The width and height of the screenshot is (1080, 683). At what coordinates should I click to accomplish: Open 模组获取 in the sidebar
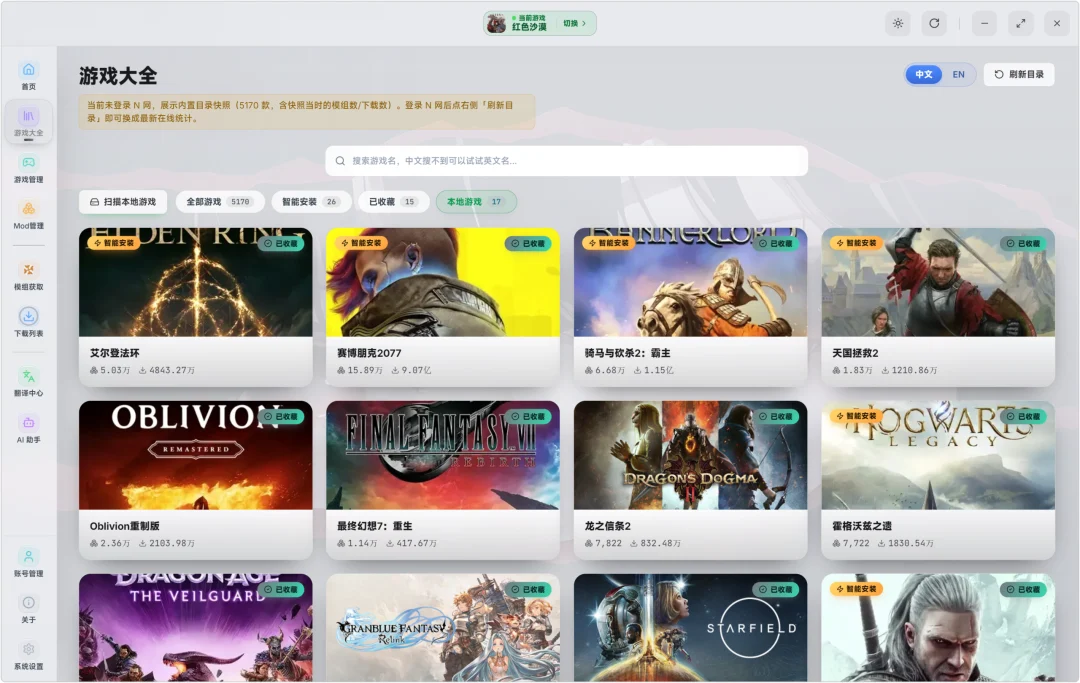pyautogui.click(x=28, y=276)
